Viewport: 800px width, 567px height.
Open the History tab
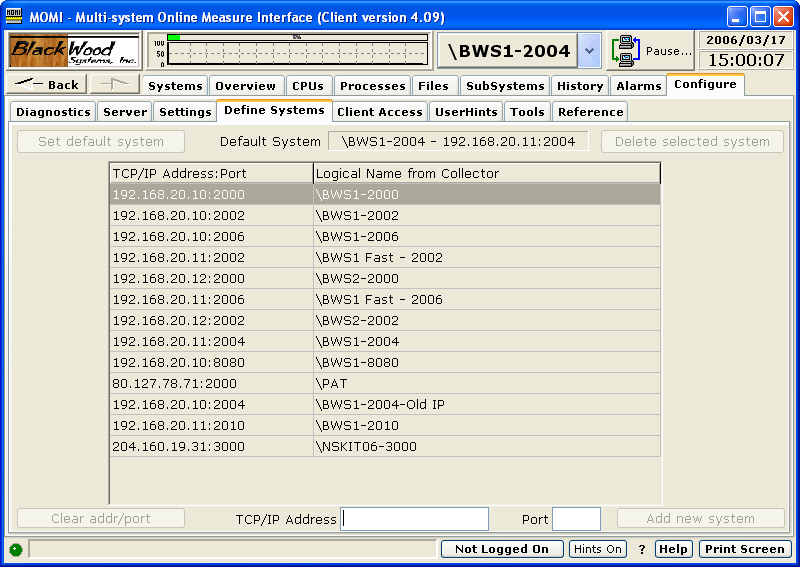coord(580,86)
